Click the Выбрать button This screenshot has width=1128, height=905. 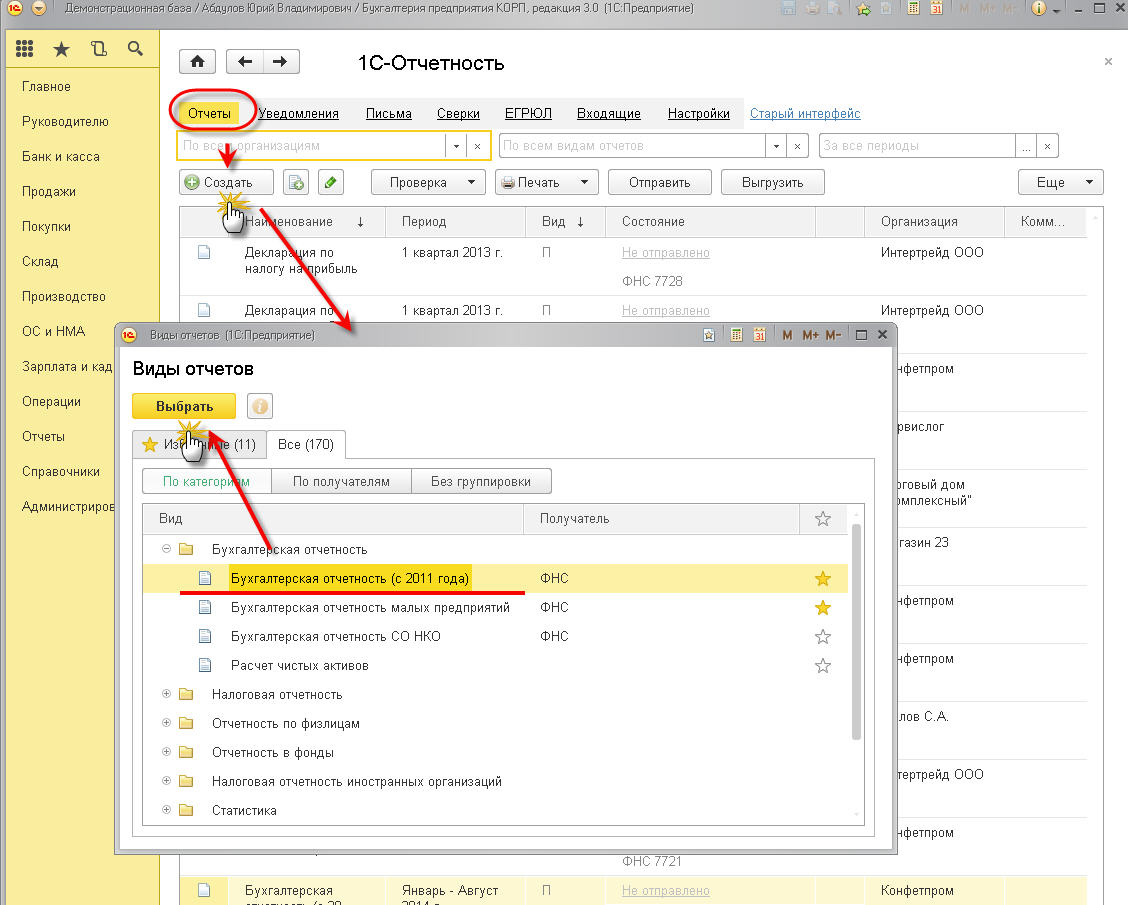coord(184,406)
